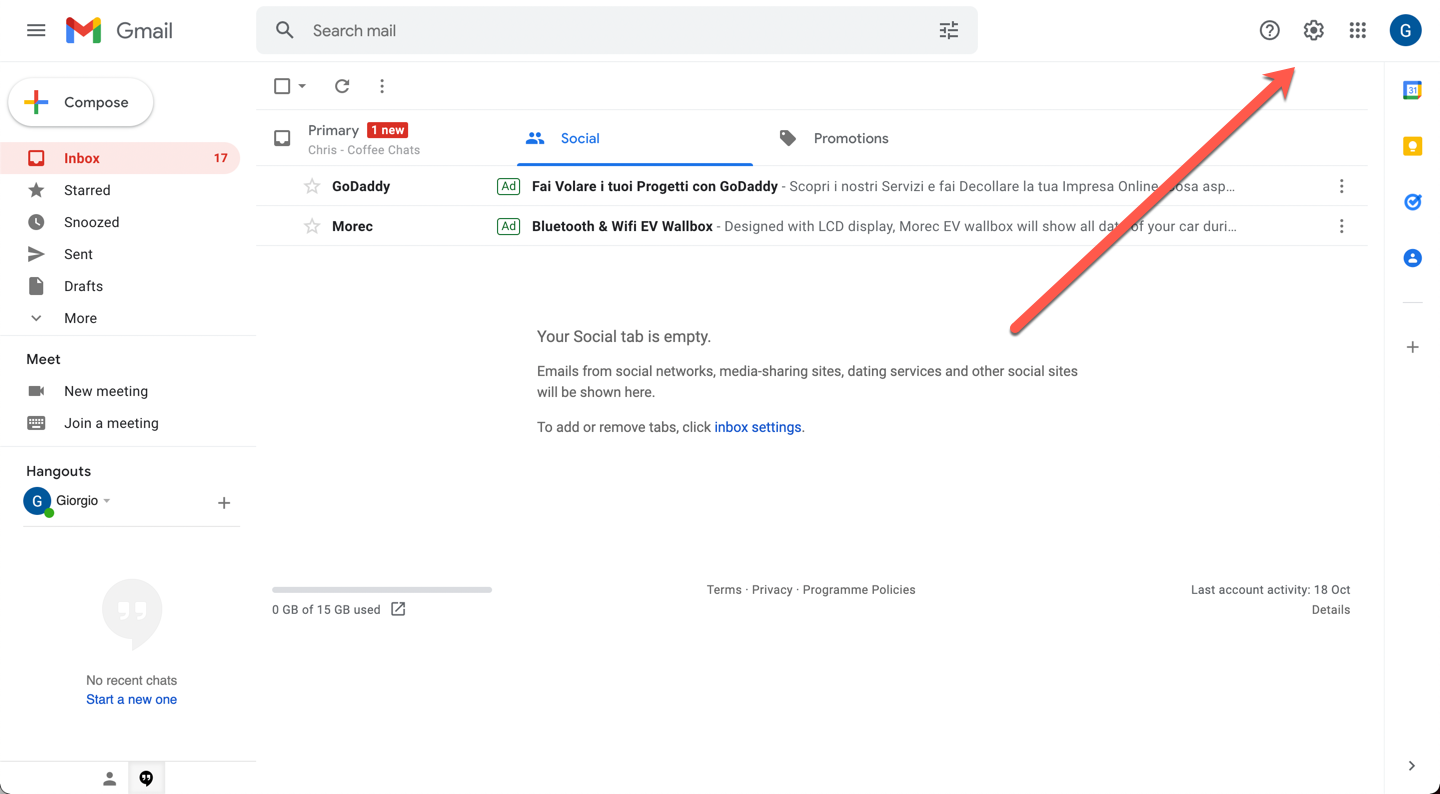Open the GoDaddy ad email subject

655,186
